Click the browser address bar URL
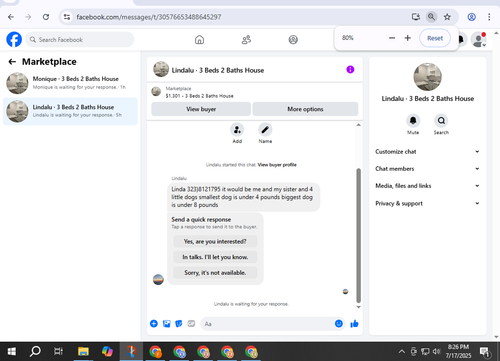This screenshot has width=500, height=361. coord(149,17)
